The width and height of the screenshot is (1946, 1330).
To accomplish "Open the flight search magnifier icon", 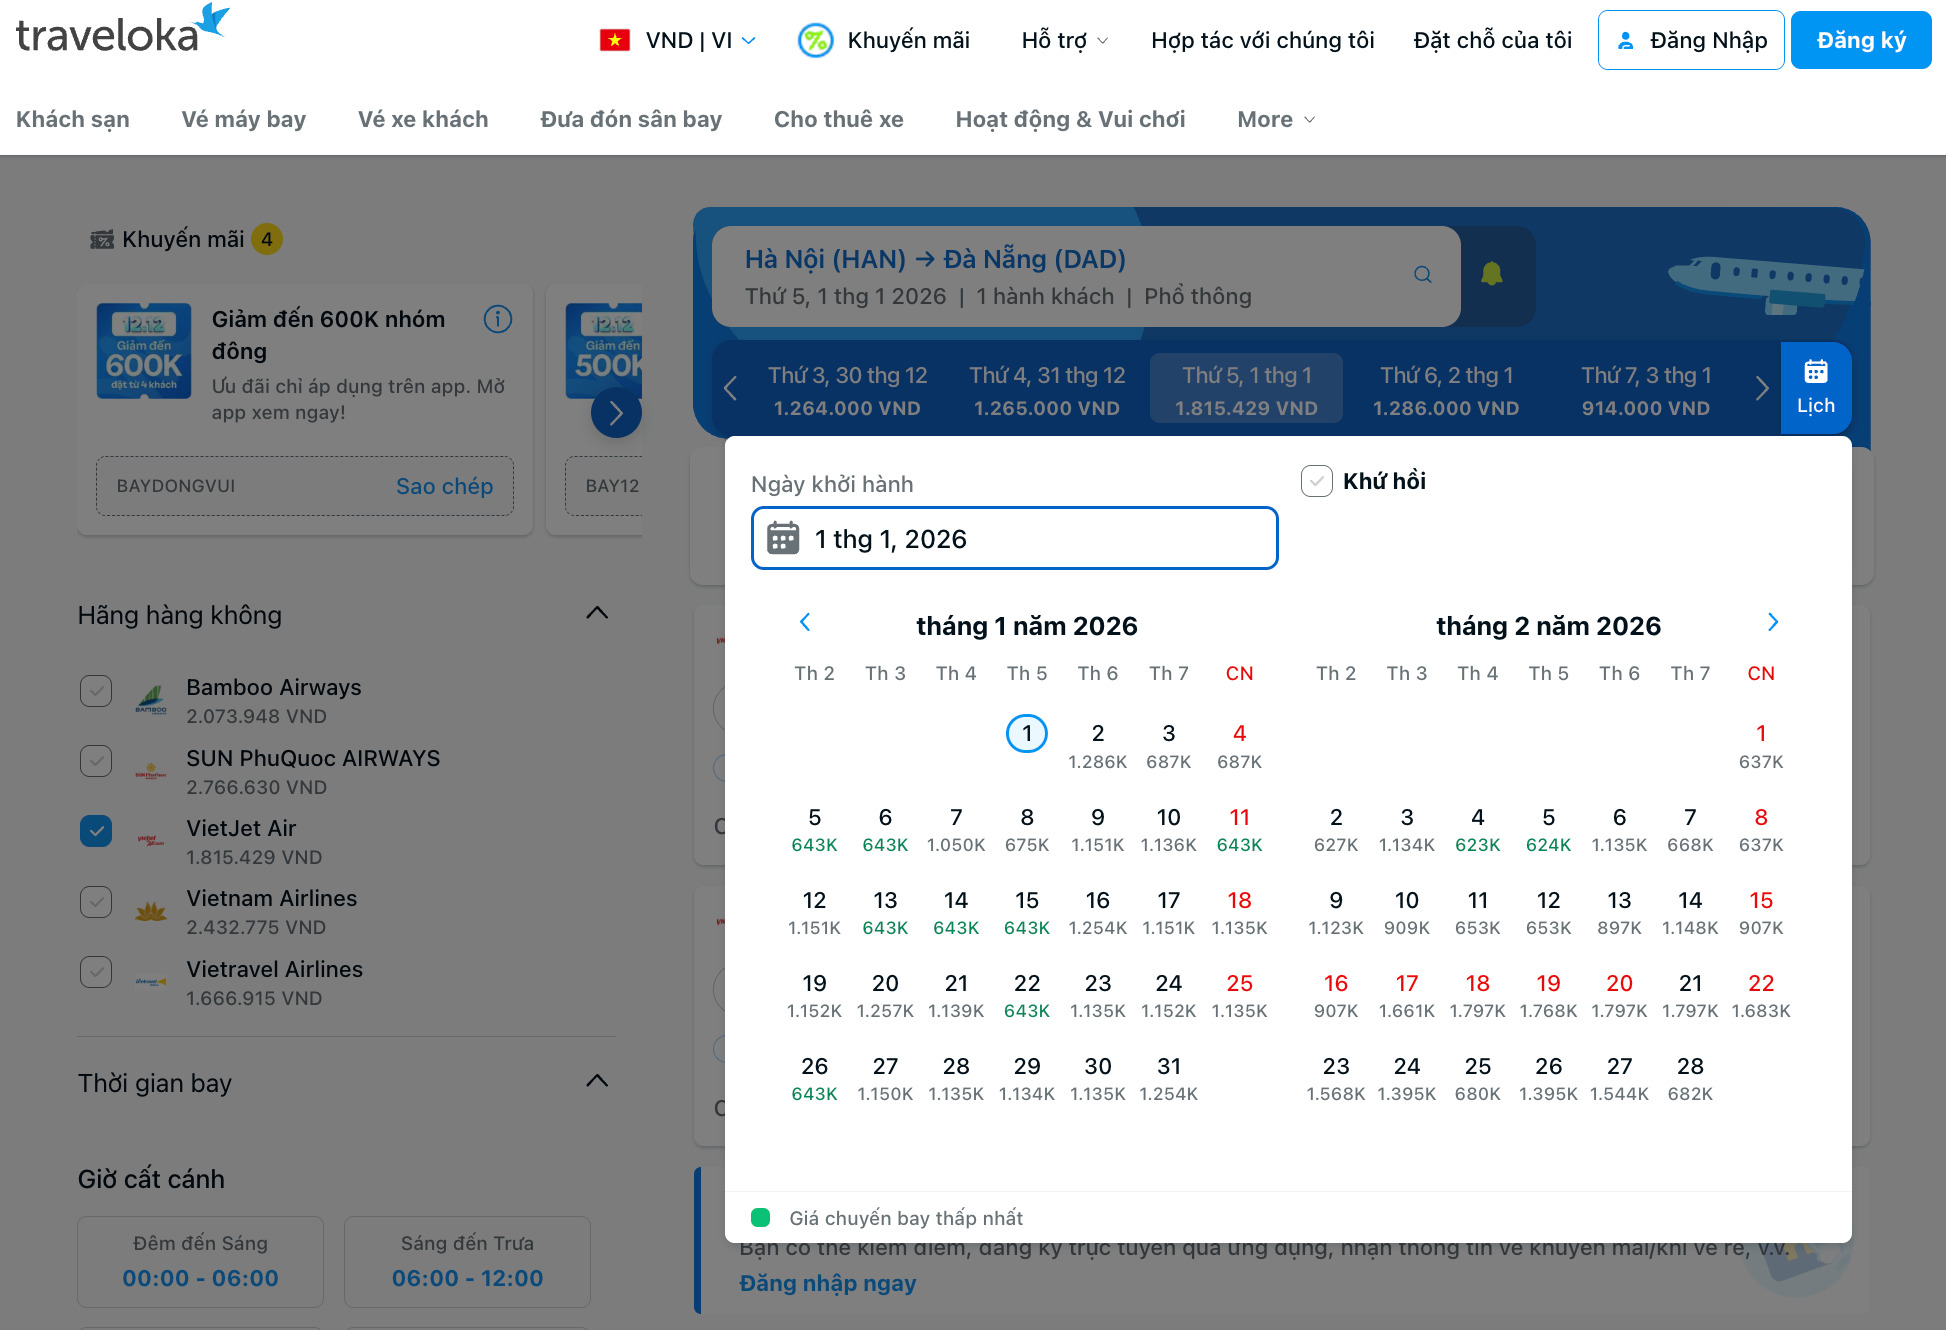I will point(1423,275).
